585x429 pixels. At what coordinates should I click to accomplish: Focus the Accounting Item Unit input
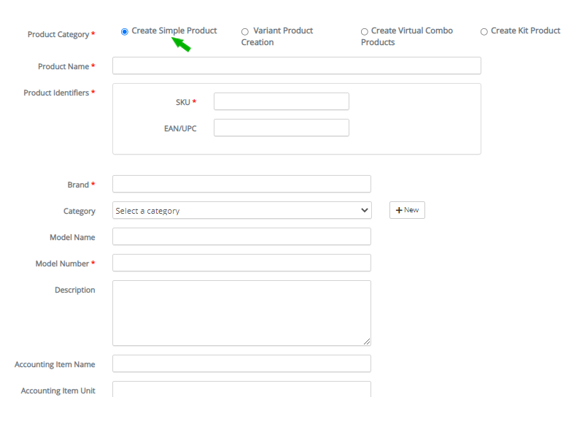(x=241, y=389)
